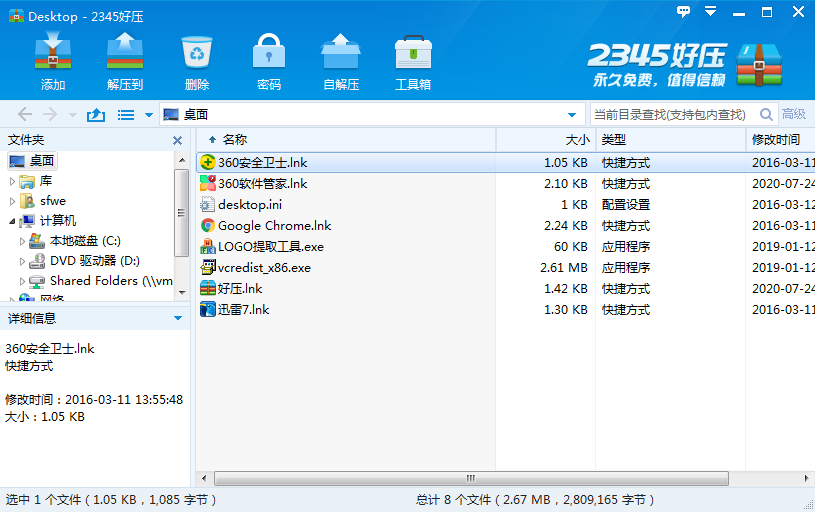Collapse the 计算机 tree node
This screenshot has height=512, width=815.
point(12,221)
